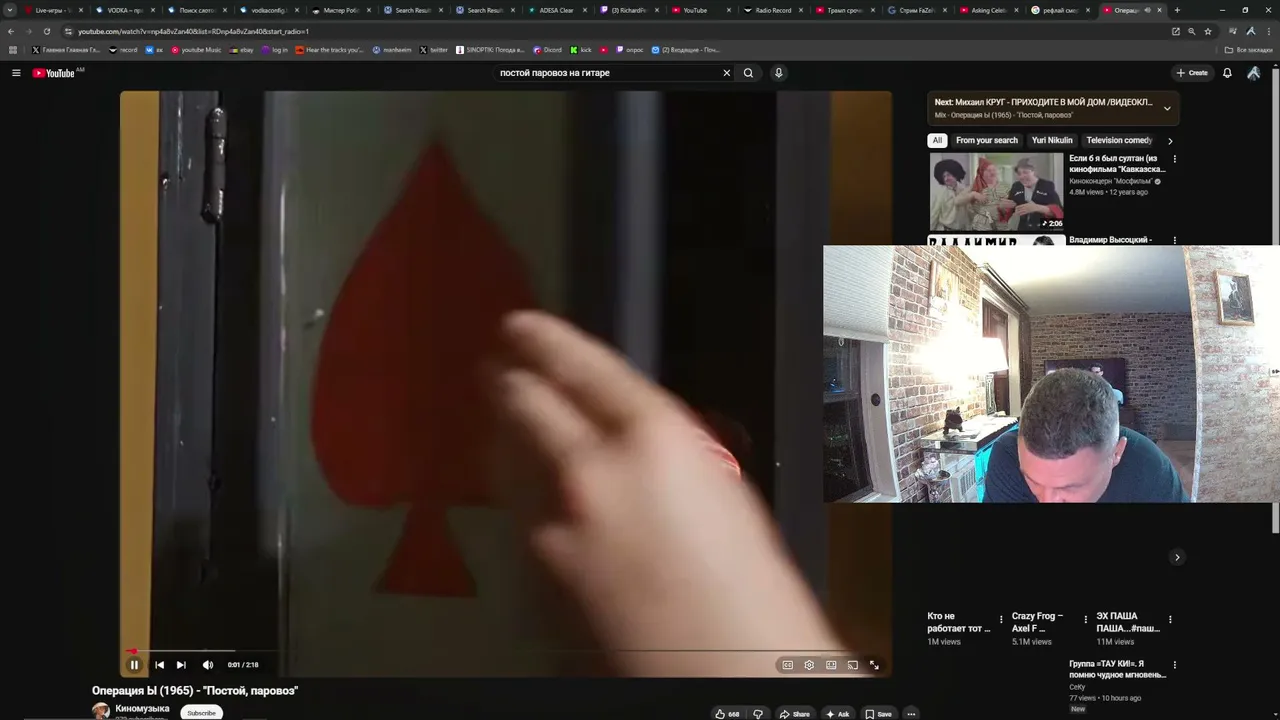The image size is (1280, 720).
Task: Start voice search with microphone icon
Action: point(778,73)
